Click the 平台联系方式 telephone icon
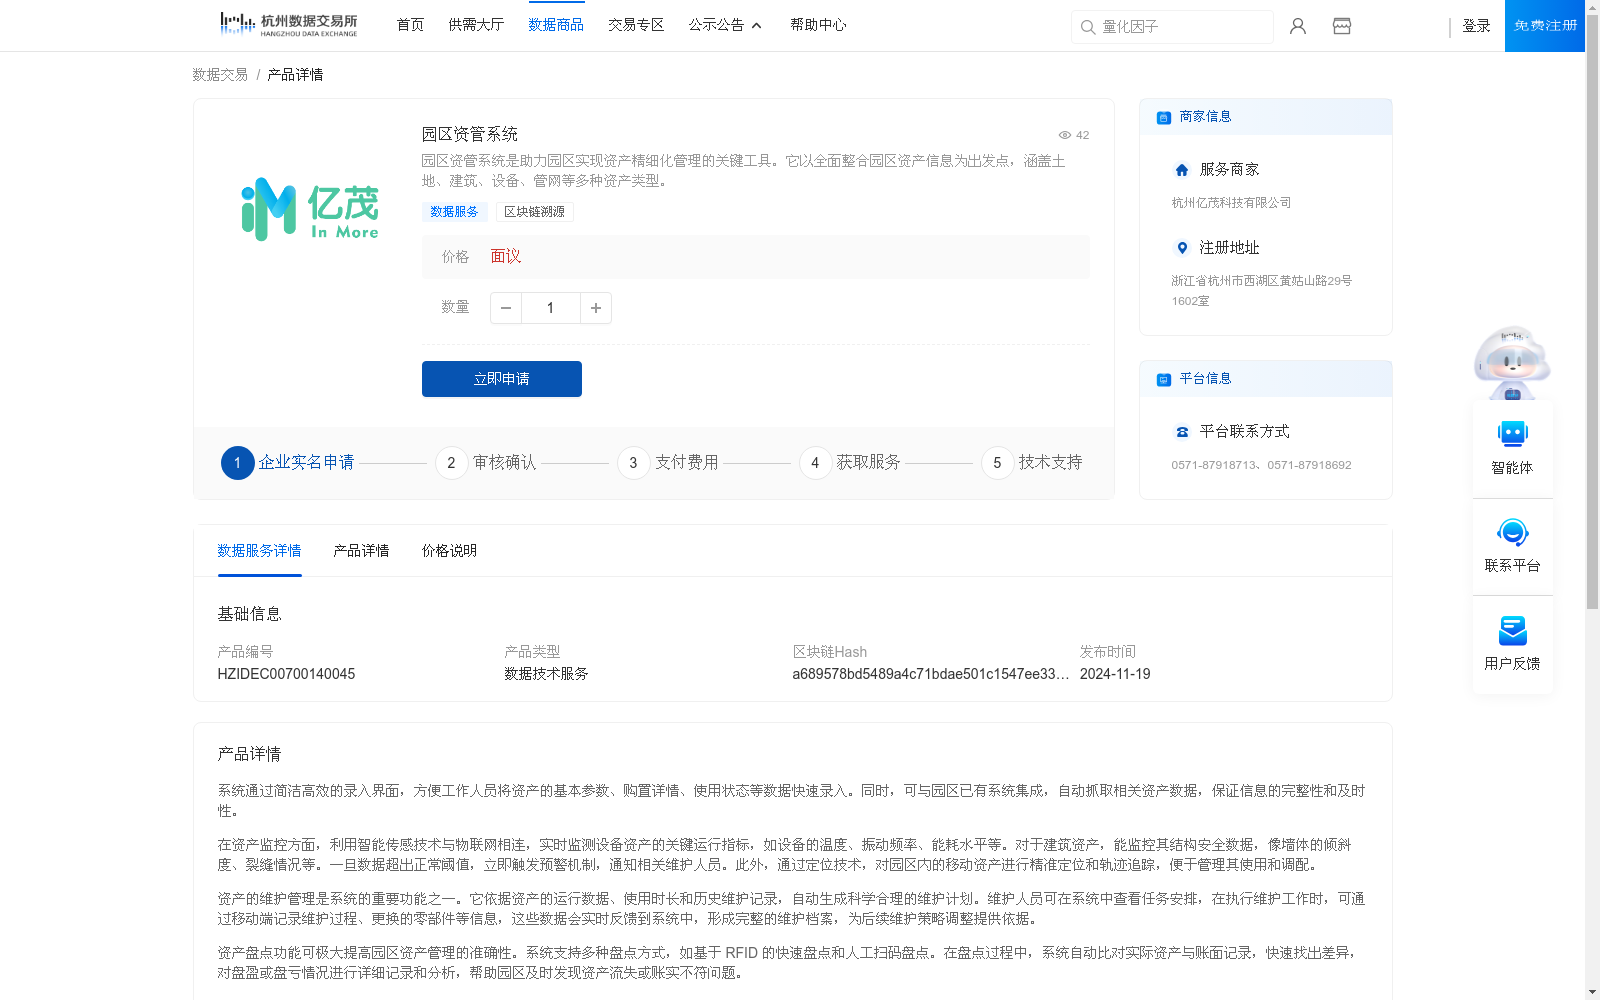The image size is (1600, 1000). pyautogui.click(x=1182, y=432)
